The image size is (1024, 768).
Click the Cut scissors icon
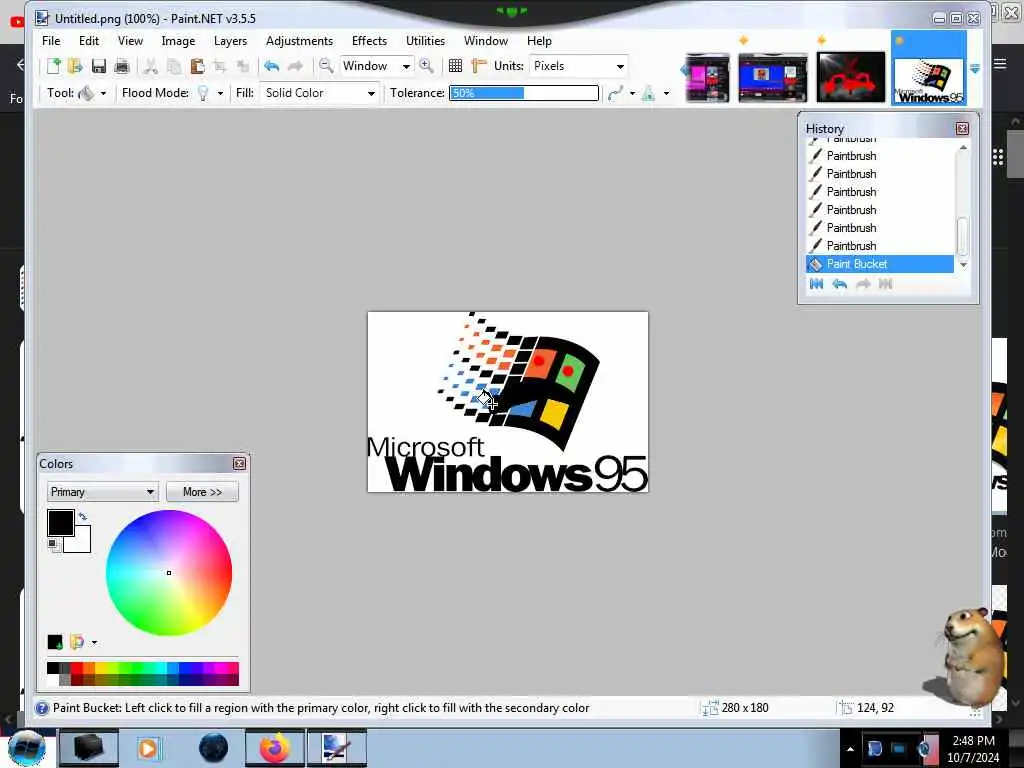pyautogui.click(x=151, y=66)
